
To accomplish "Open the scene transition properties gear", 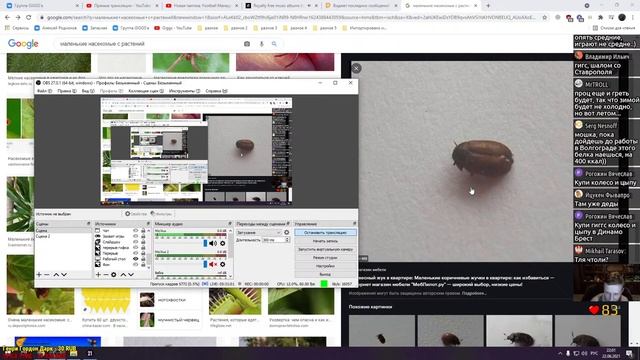I will click(x=287, y=232).
